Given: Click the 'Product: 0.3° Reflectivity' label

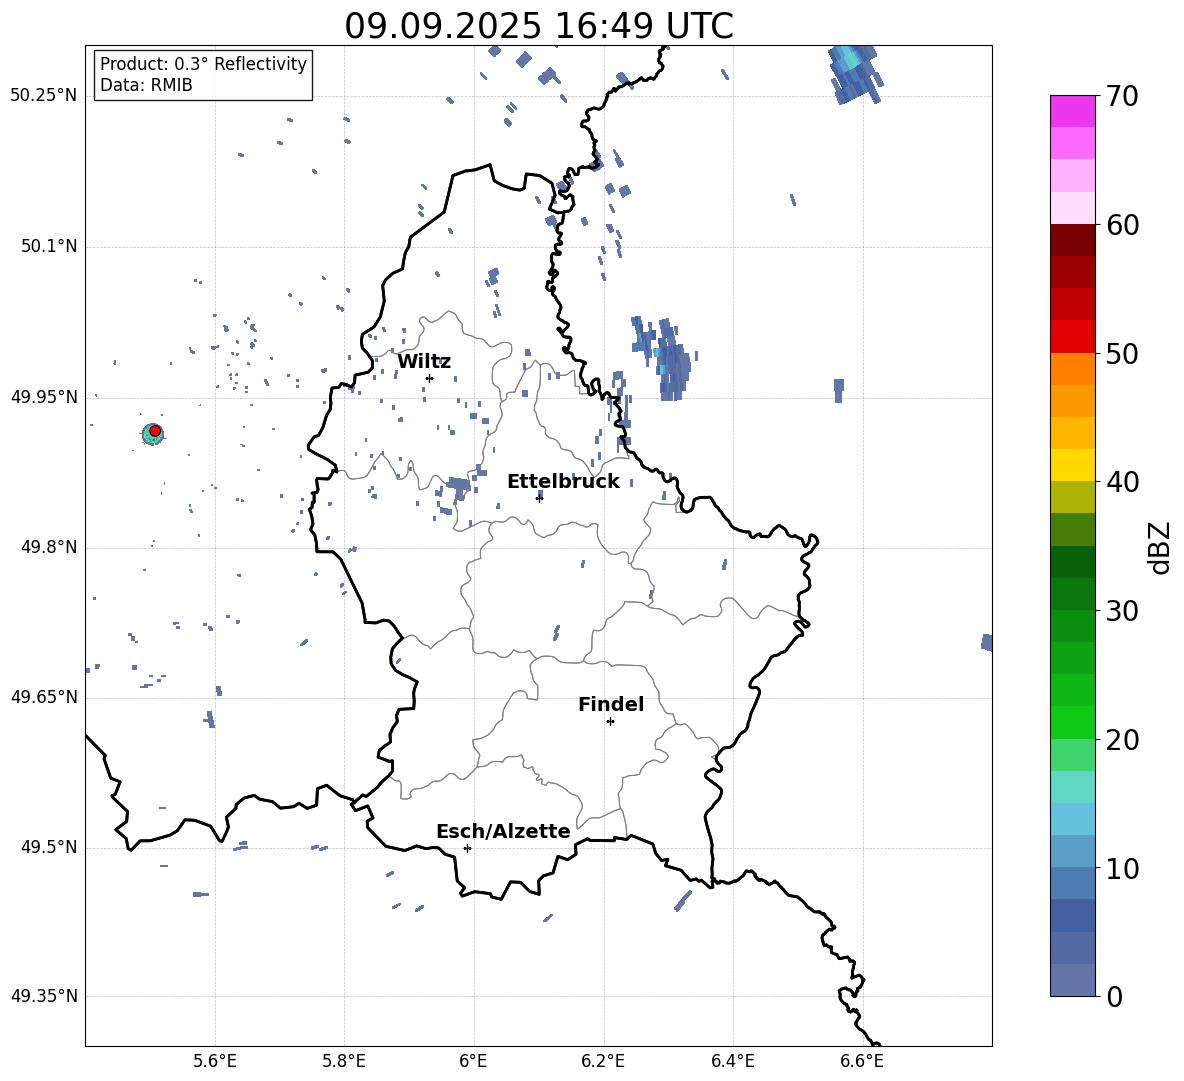Looking at the screenshot, I should 203,64.
